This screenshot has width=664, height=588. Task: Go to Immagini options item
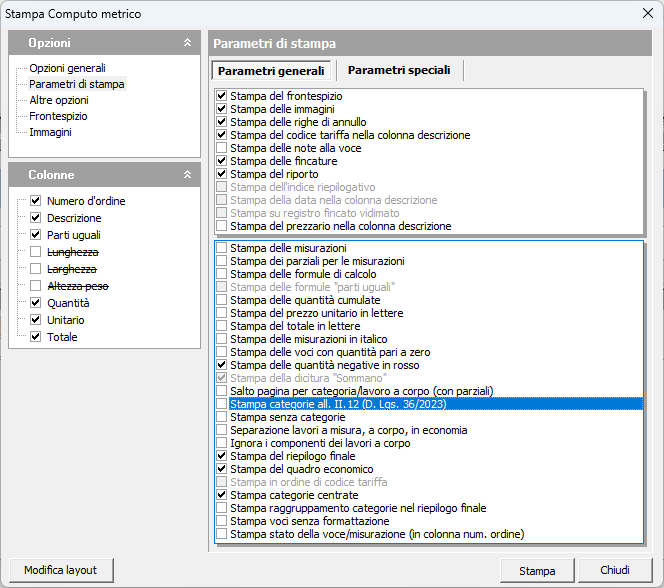(50, 132)
